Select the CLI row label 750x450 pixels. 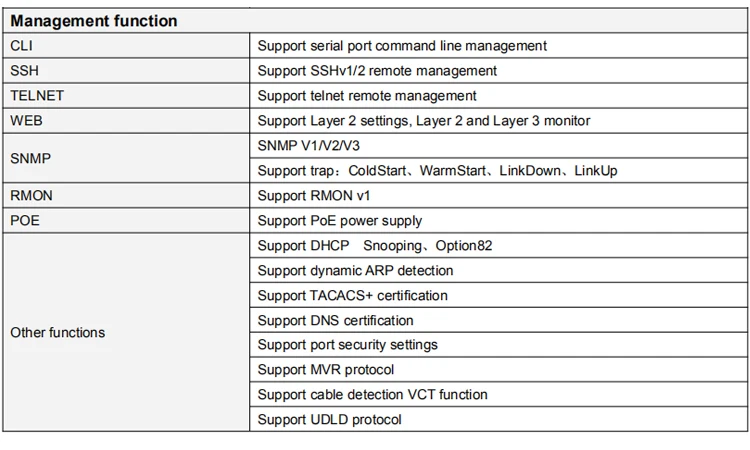pyautogui.click(x=22, y=46)
